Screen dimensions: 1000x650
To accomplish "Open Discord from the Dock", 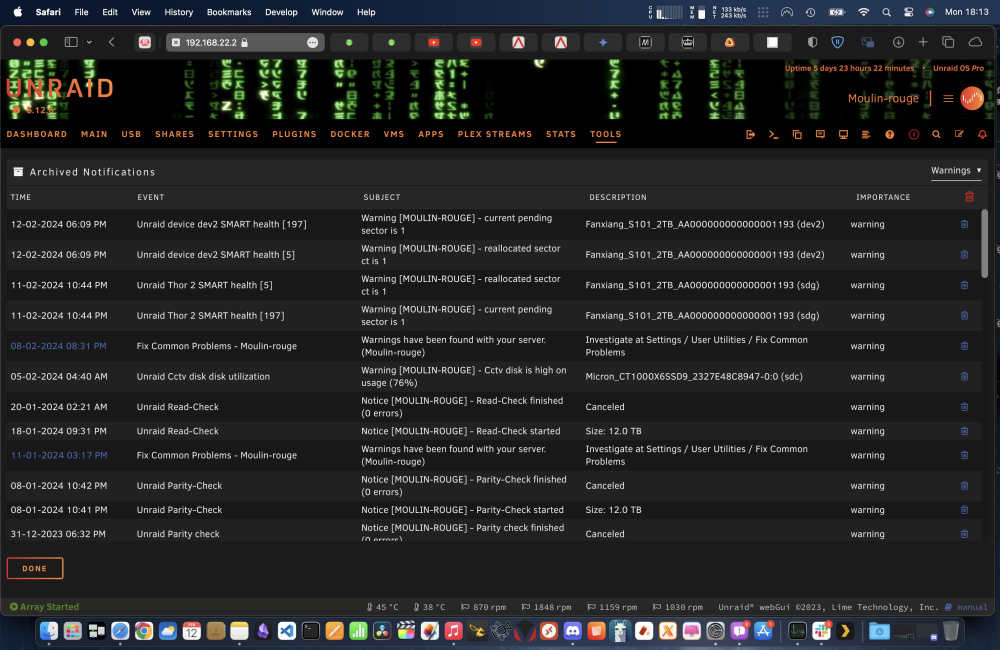I will [x=573, y=631].
